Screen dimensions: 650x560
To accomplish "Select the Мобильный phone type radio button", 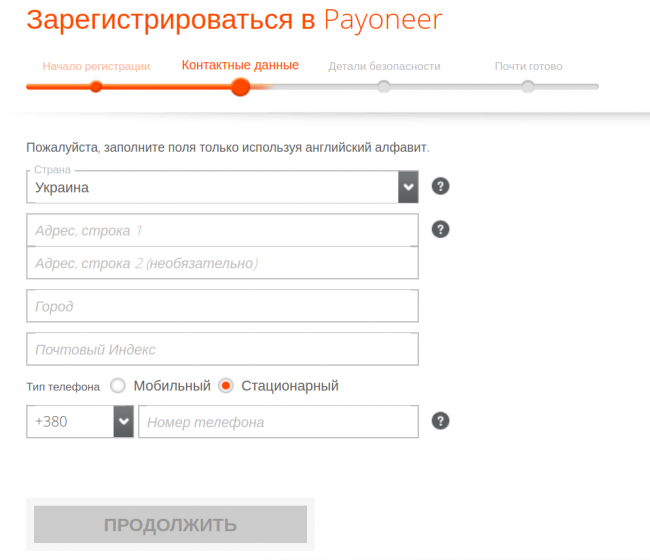I will tap(118, 385).
